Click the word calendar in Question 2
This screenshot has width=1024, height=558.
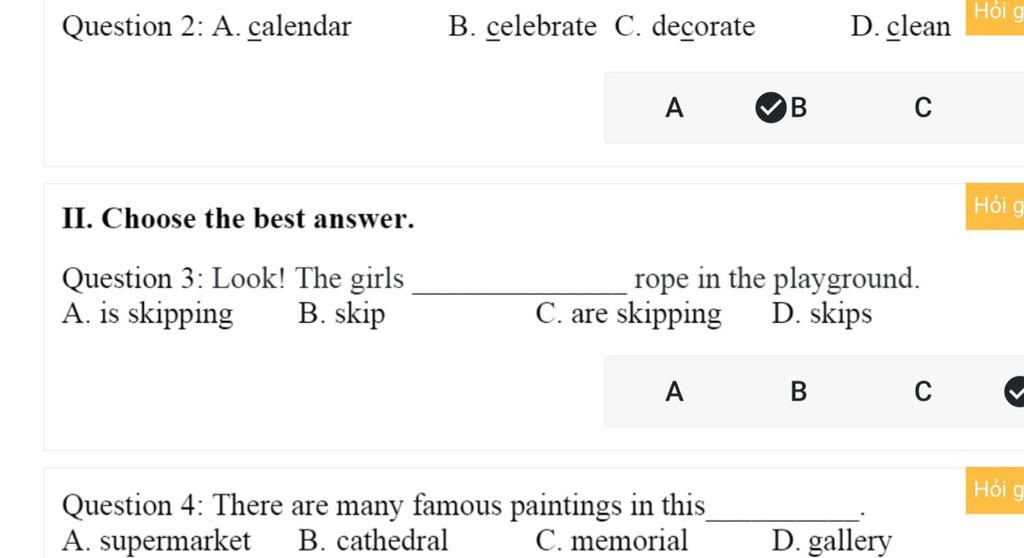300,27
